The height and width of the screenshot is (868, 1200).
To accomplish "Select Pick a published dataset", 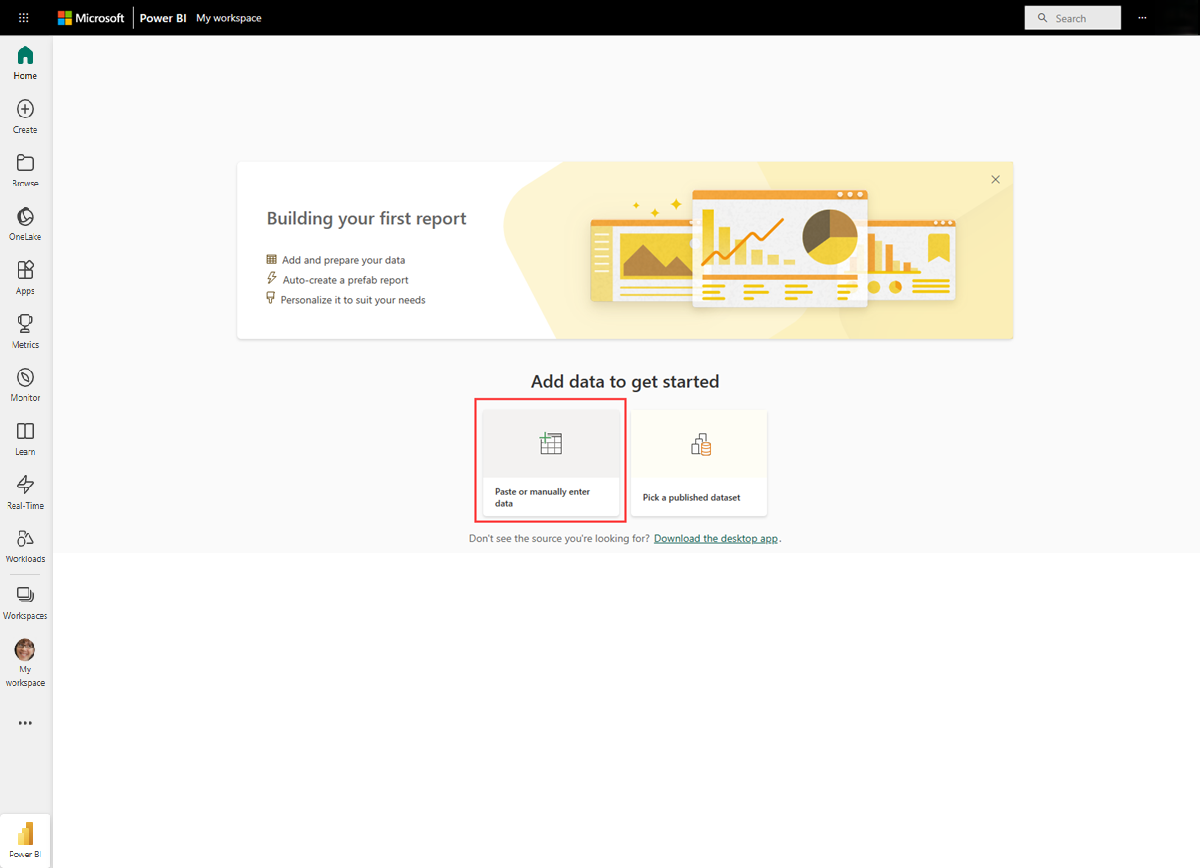I will tap(699, 462).
